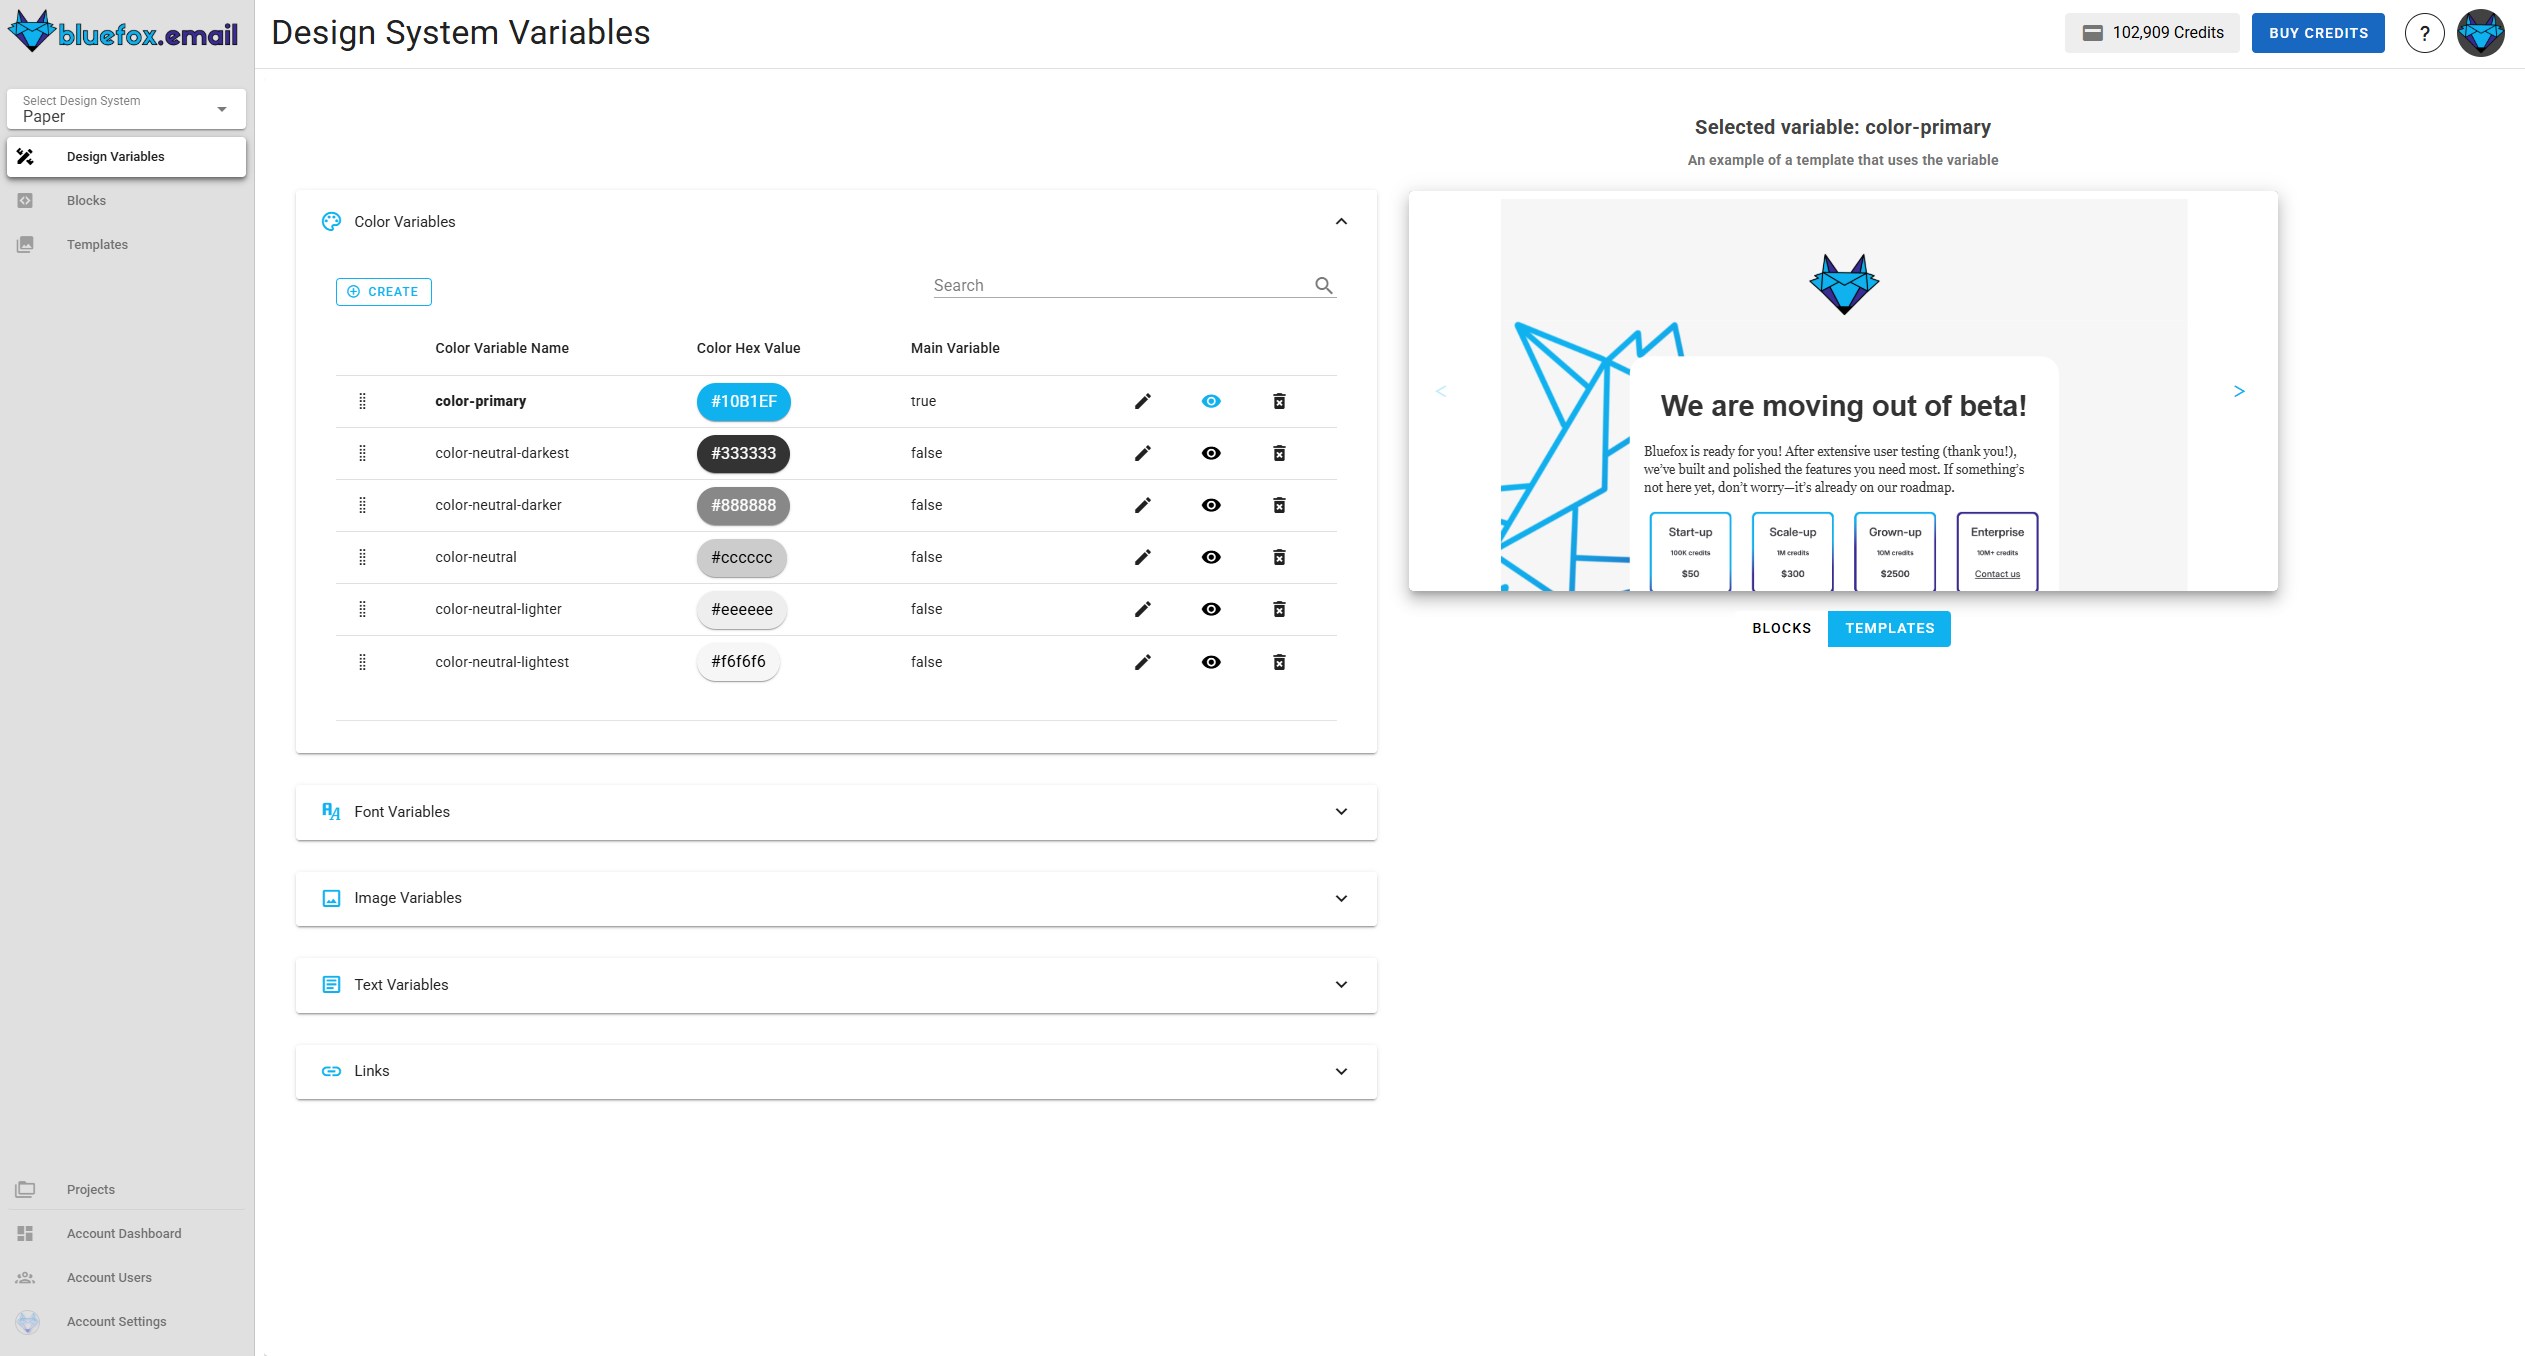
Task: Select the #10B1EF color swatch
Action: pos(743,401)
